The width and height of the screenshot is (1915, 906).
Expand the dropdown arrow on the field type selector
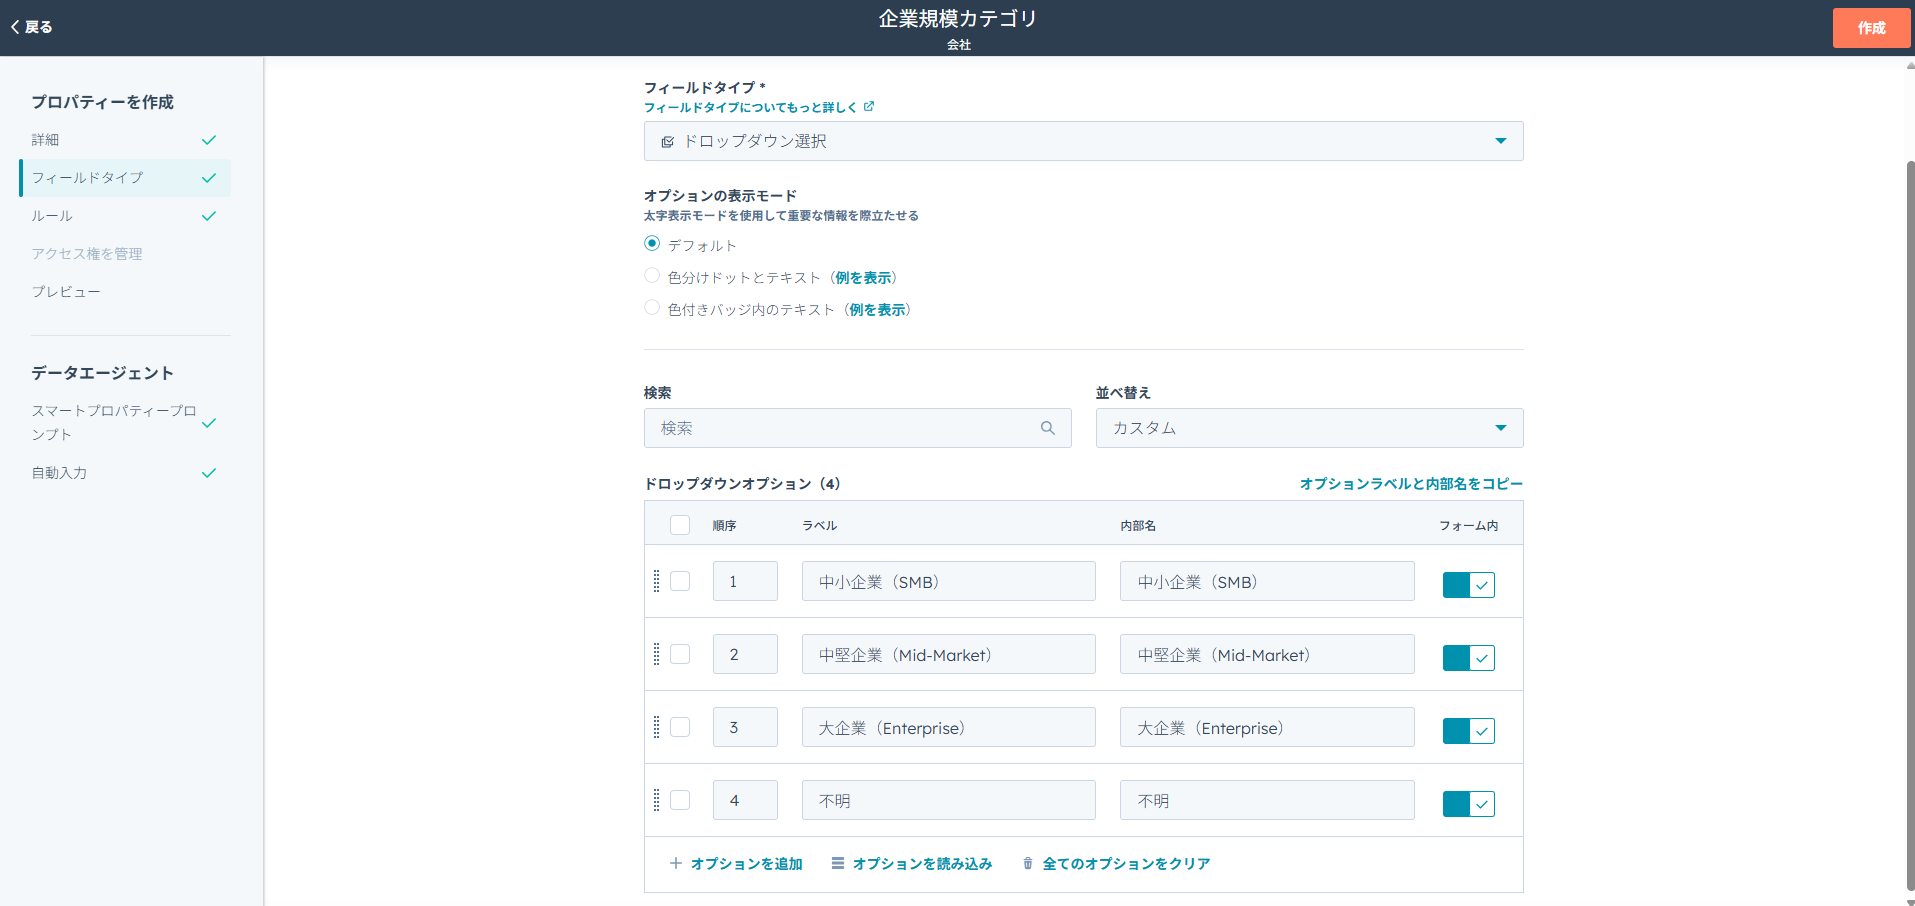pyautogui.click(x=1499, y=141)
